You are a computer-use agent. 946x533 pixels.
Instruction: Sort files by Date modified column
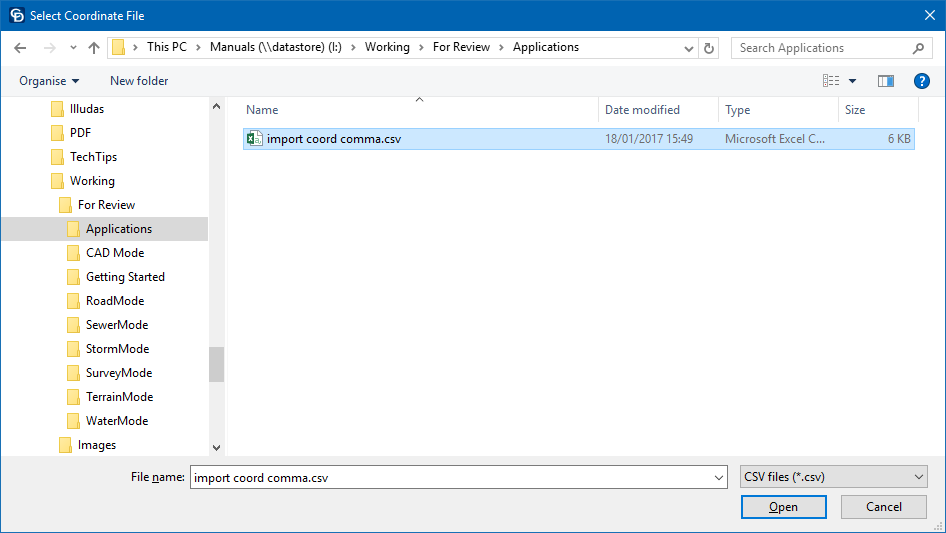(642, 110)
